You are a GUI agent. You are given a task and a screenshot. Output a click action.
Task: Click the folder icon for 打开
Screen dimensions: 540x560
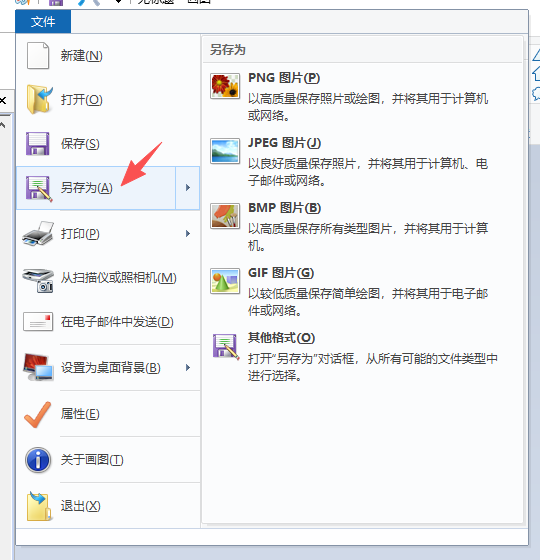(39, 99)
